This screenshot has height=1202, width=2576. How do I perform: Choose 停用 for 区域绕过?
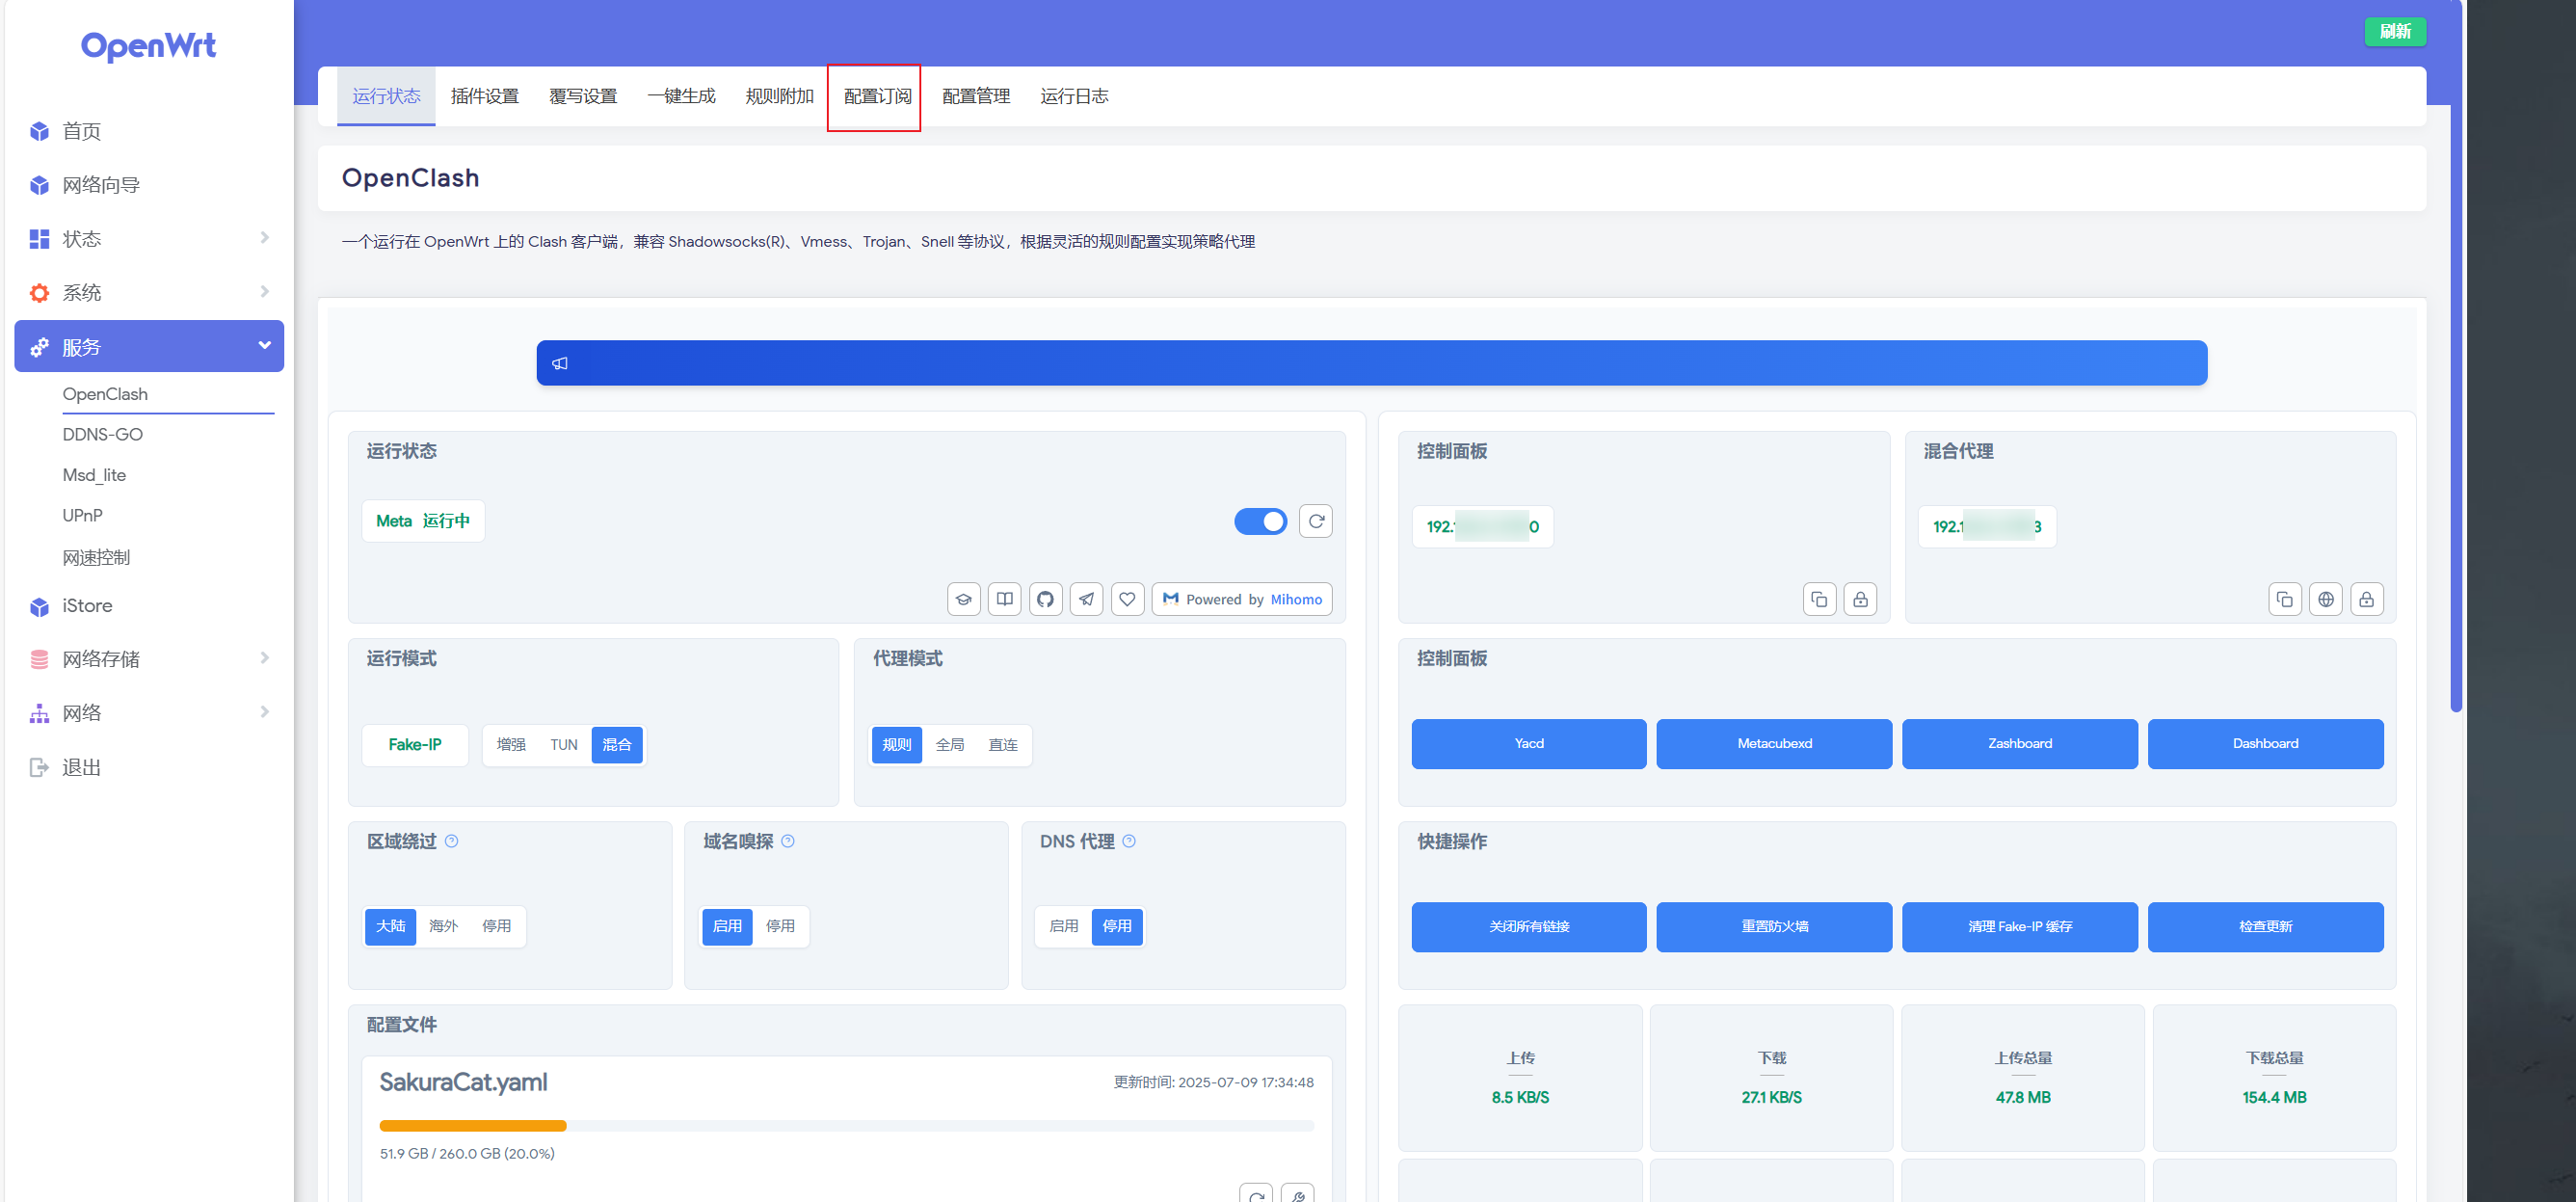click(x=496, y=926)
